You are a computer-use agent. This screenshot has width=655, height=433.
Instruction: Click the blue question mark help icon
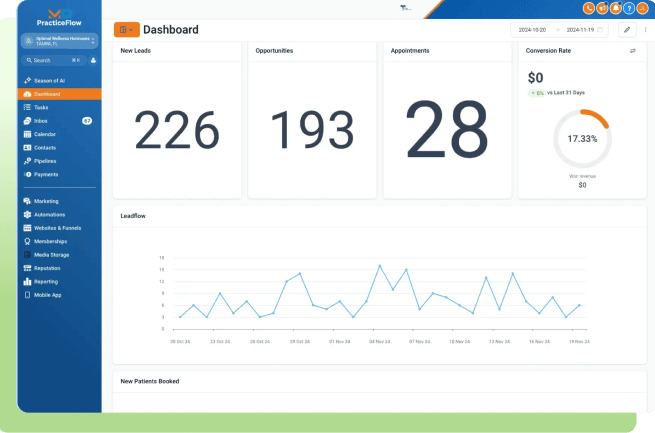629,8
